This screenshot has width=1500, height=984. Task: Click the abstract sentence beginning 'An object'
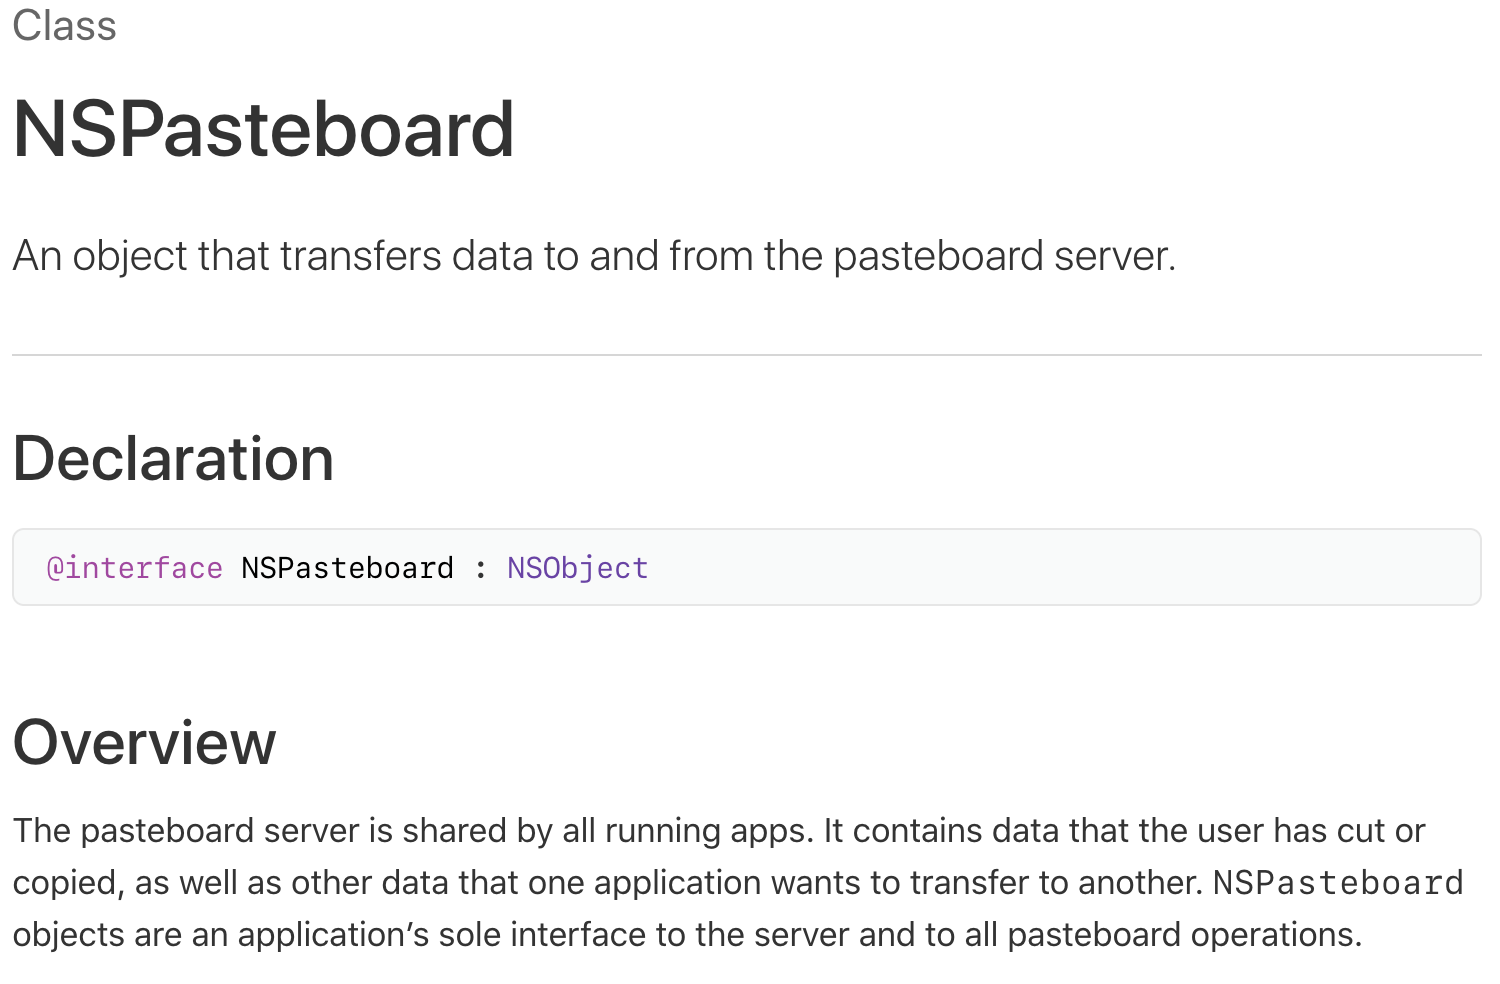594,256
